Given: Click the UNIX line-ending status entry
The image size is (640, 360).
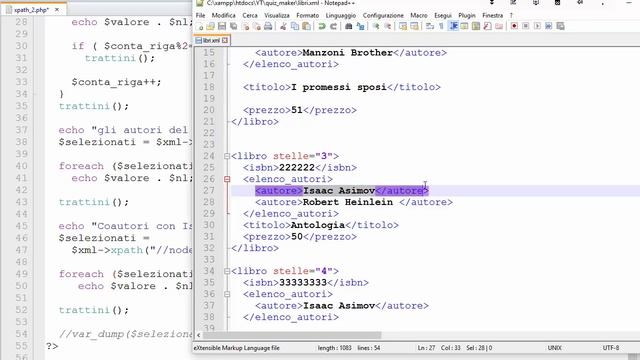Looking at the screenshot, I should click(x=554, y=348).
